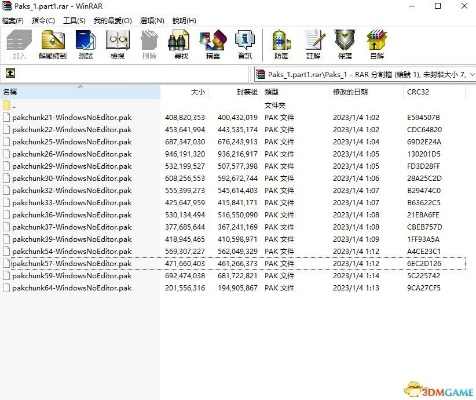
Task: Click the CRC32 value A4CE23C1
Action: tap(424, 251)
